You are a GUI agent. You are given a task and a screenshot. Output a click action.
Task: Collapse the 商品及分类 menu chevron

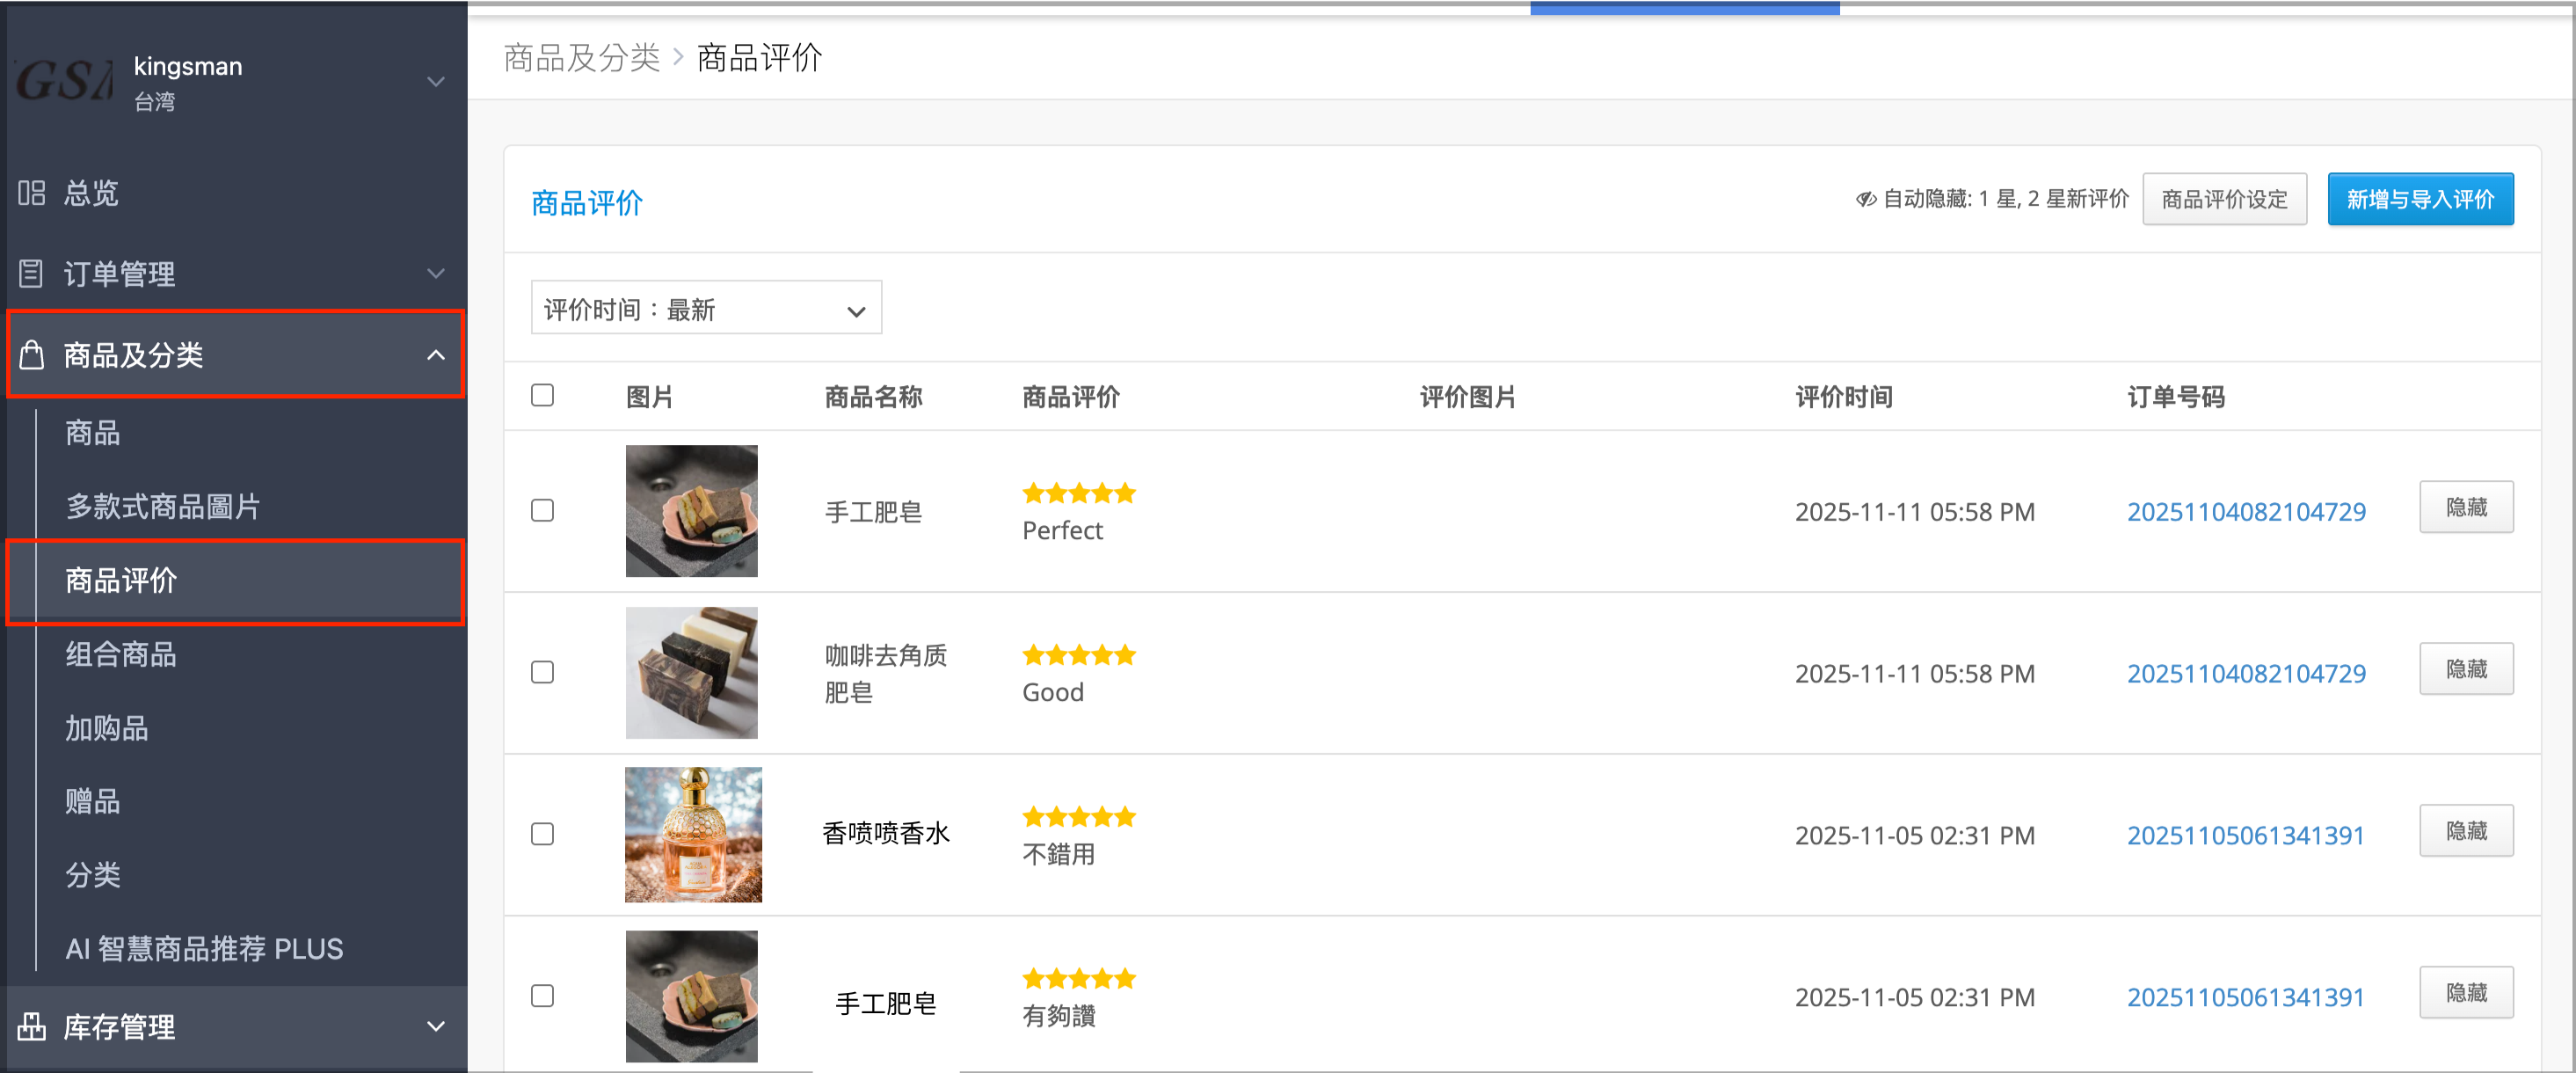(436, 355)
